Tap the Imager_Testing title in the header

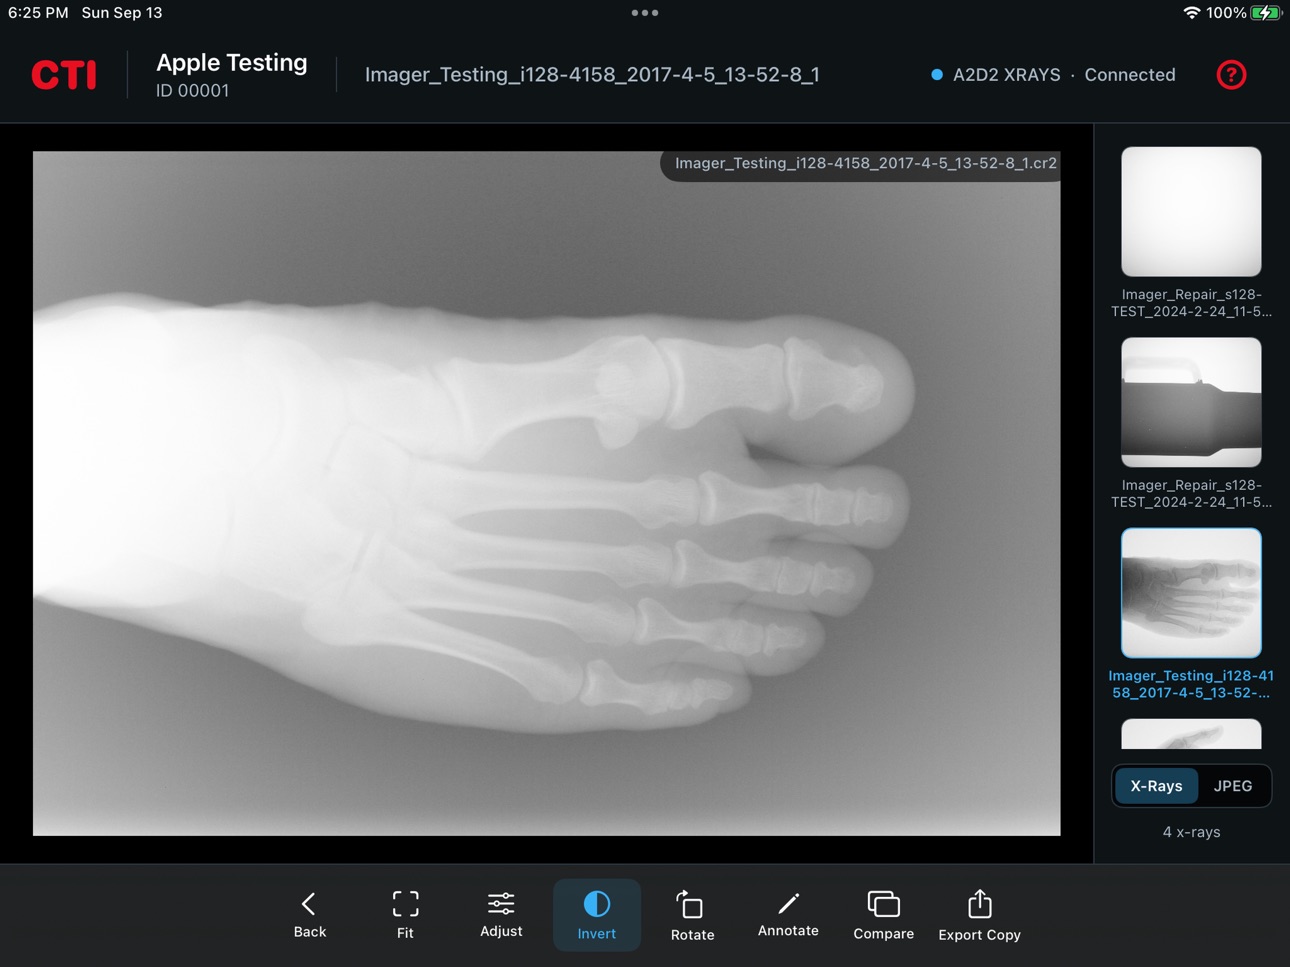592,75
